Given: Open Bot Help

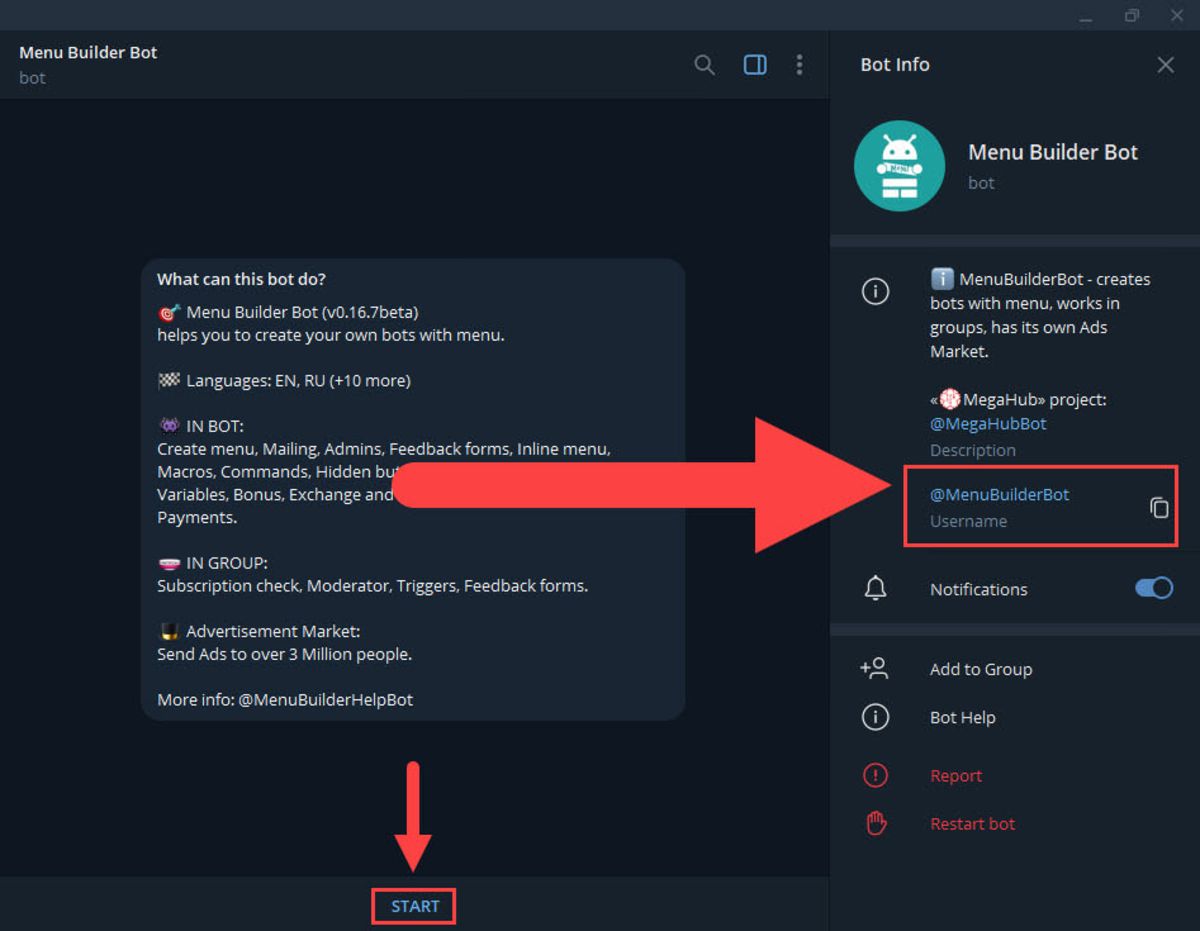Looking at the screenshot, I should [x=963, y=717].
